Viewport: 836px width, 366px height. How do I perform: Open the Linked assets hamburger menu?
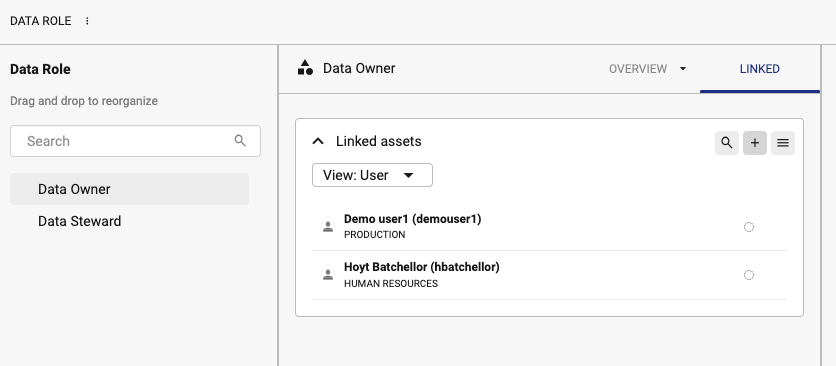(x=783, y=143)
